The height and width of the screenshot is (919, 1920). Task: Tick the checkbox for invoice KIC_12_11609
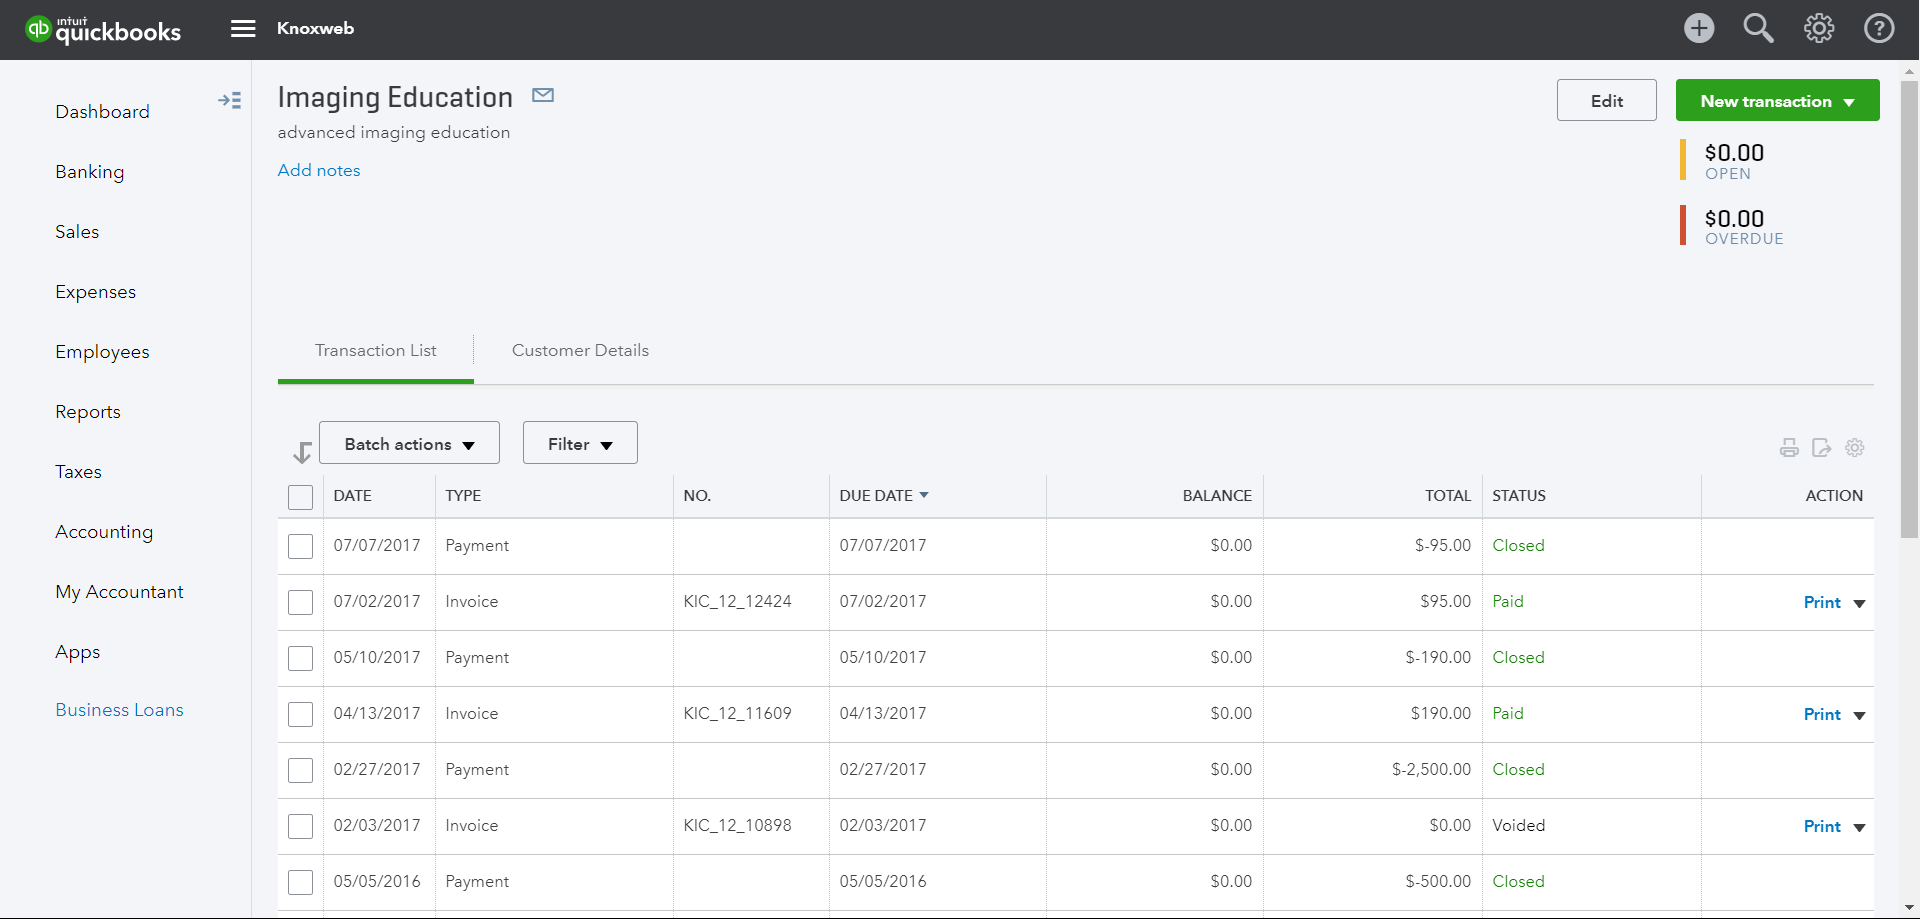(300, 714)
